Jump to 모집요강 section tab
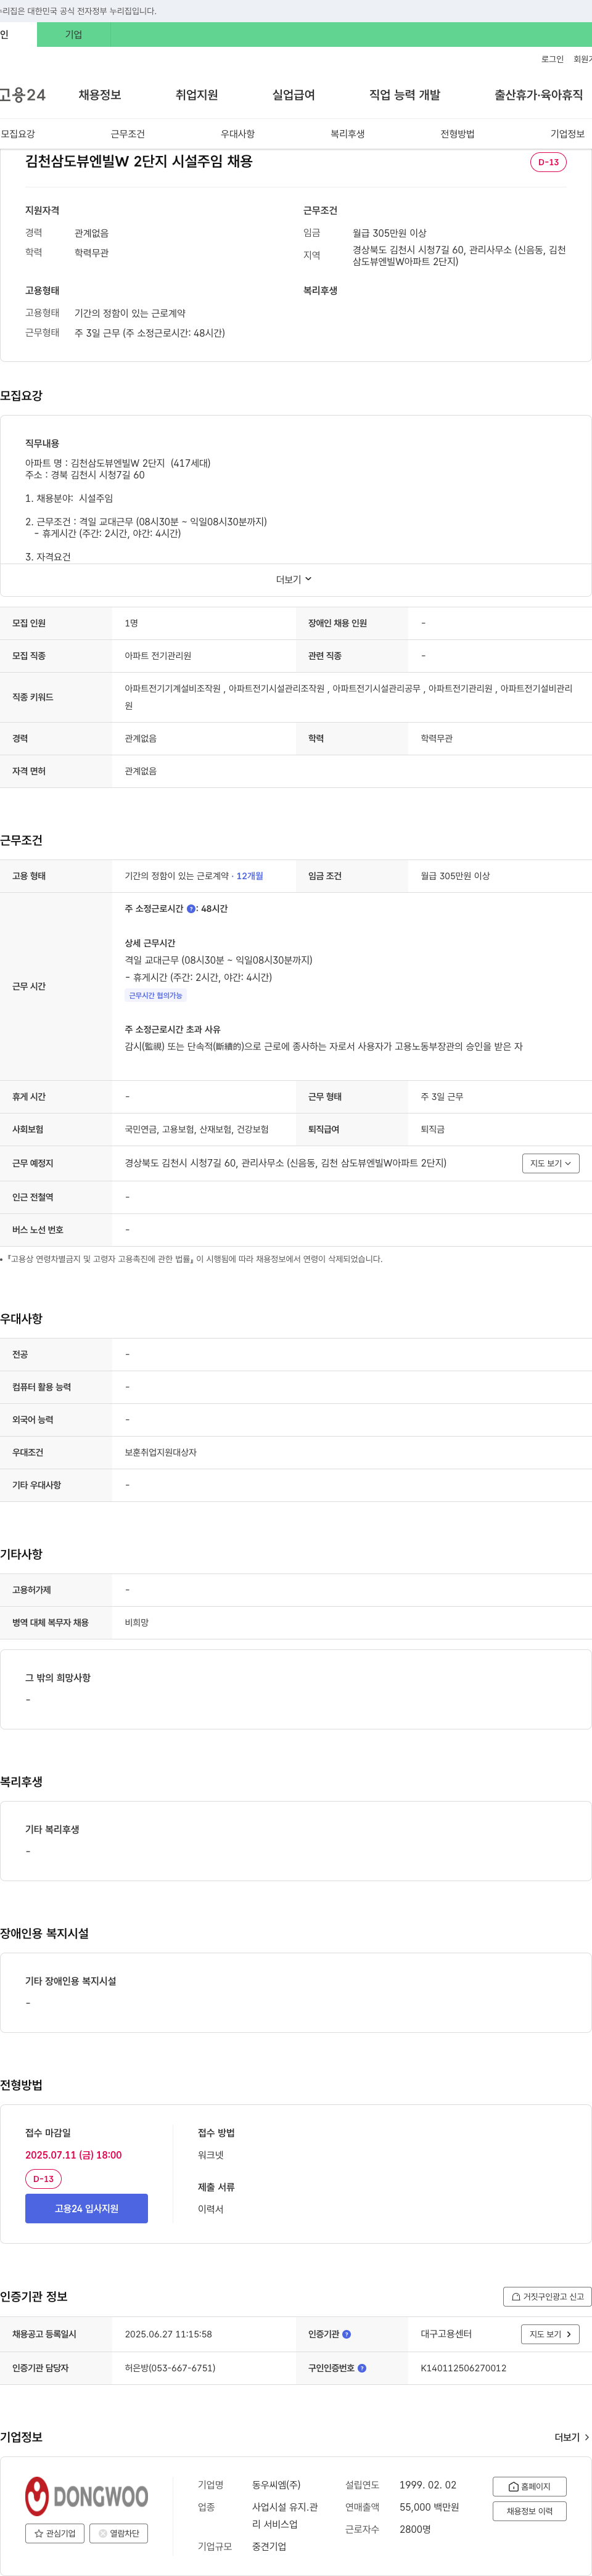The height and width of the screenshot is (2576, 592). [18, 134]
